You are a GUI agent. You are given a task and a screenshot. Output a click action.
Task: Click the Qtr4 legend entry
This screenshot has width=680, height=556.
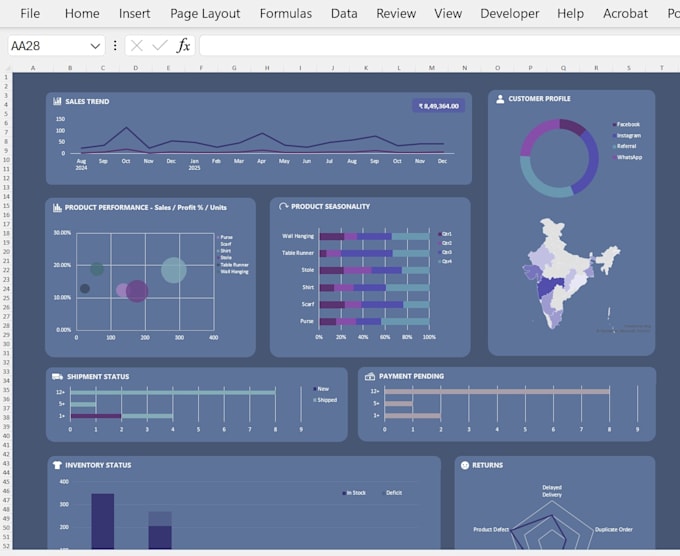pos(445,262)
